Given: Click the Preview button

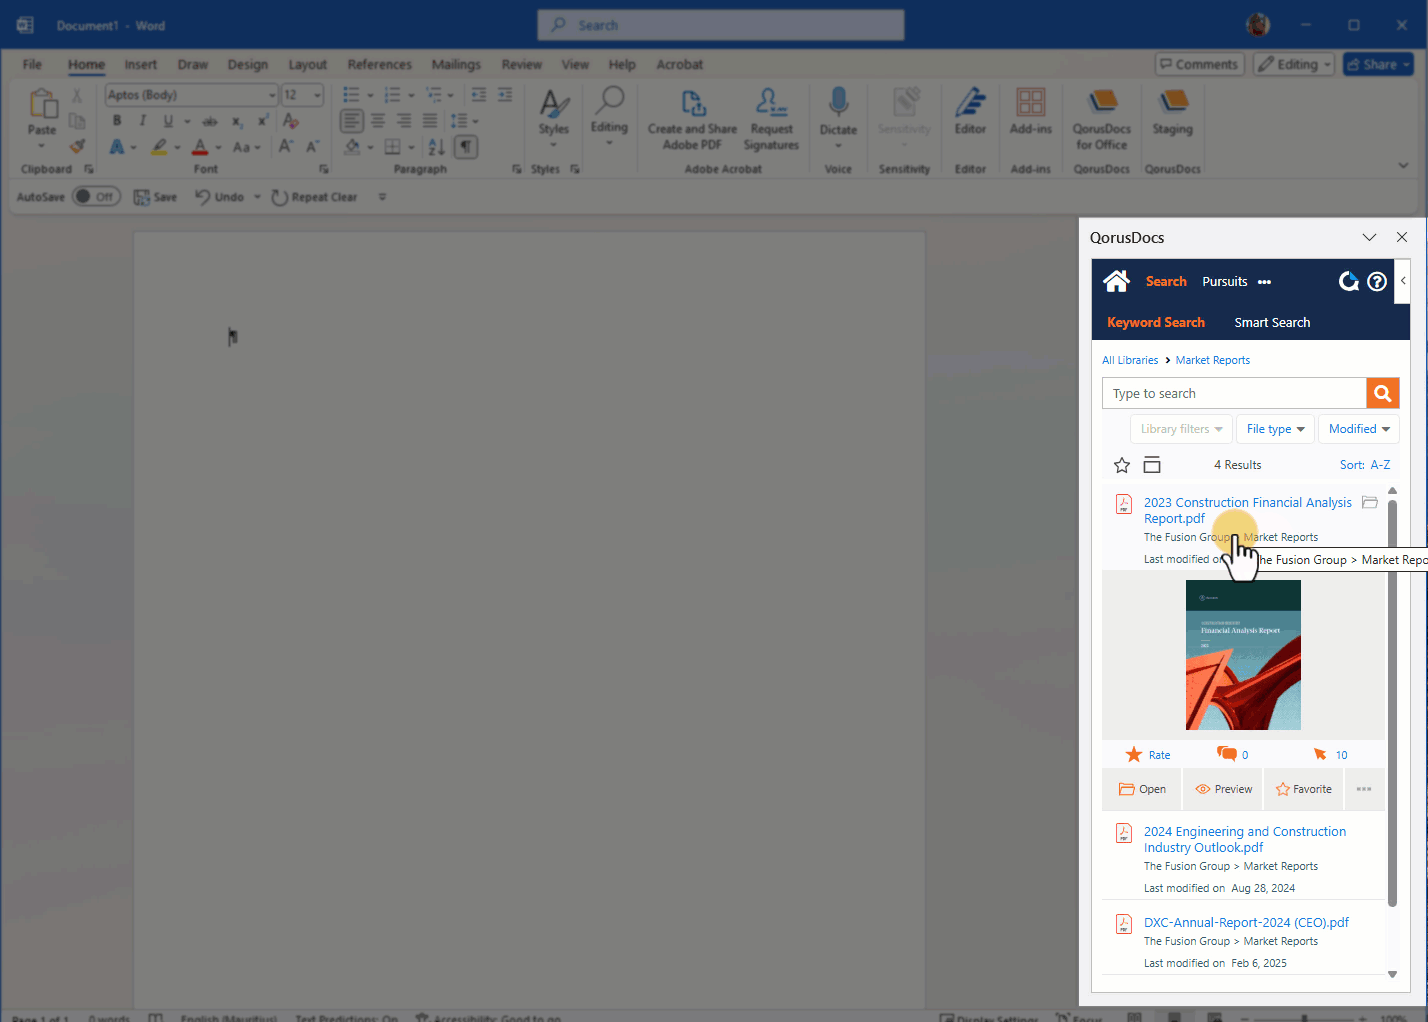Looking at the screenshot, I should [x=1223, y=789].
